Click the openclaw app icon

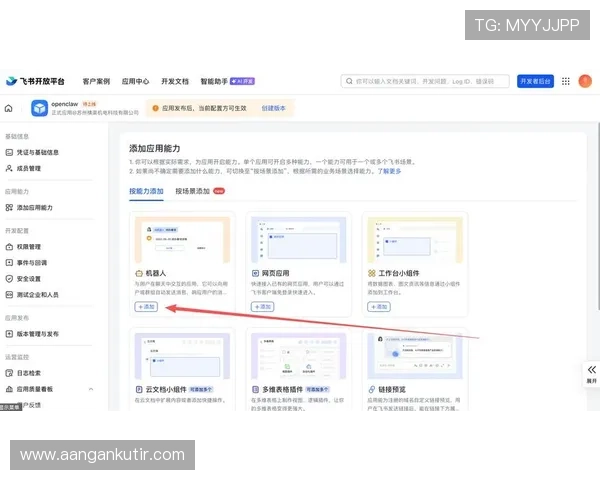click(39, 108)
